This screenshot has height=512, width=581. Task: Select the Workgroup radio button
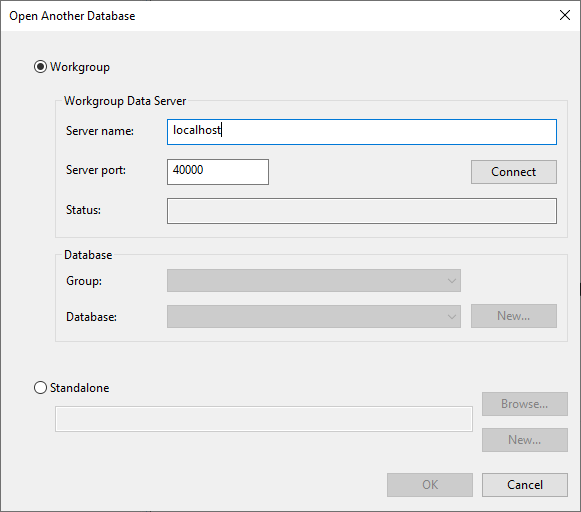(40, 67)
